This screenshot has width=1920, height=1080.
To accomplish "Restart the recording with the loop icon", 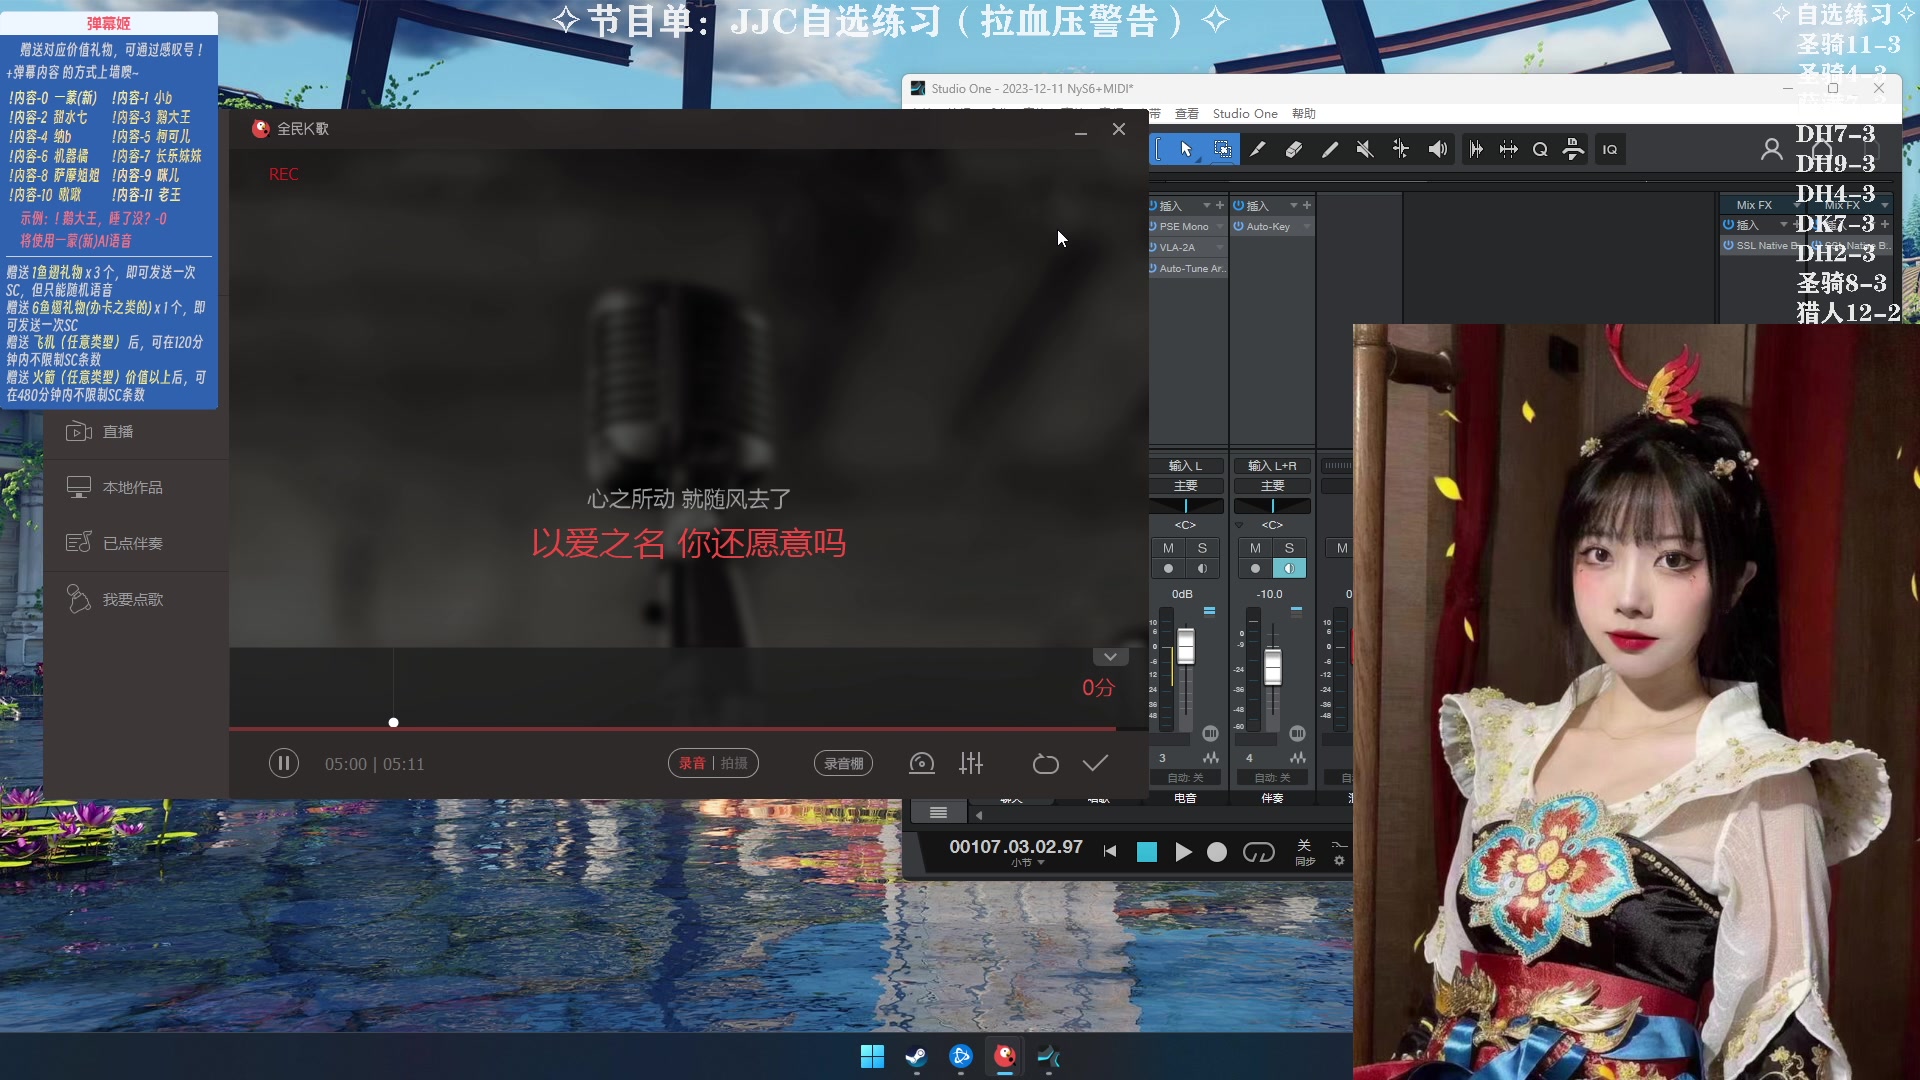I will click(x=1045, y=764).
